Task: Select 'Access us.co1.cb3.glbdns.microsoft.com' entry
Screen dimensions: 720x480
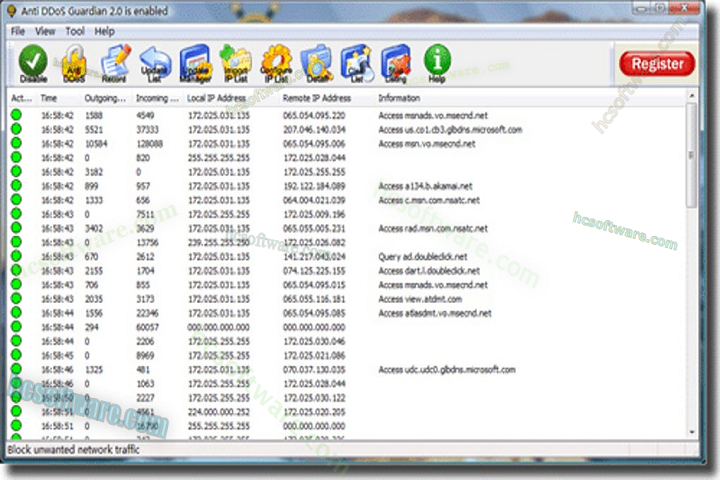Action: [450, 130]
